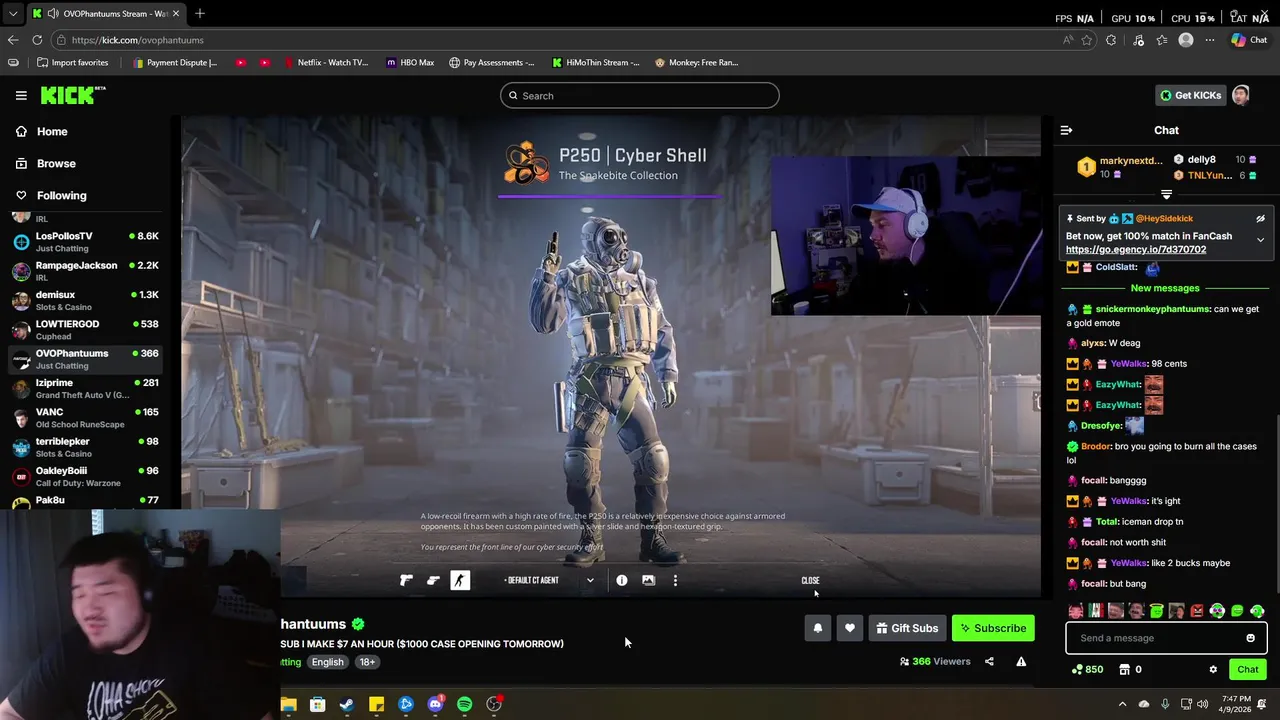Screen dimensions: 1280x720
Task: Click the 18+ tag
Action: pos(367,662)
